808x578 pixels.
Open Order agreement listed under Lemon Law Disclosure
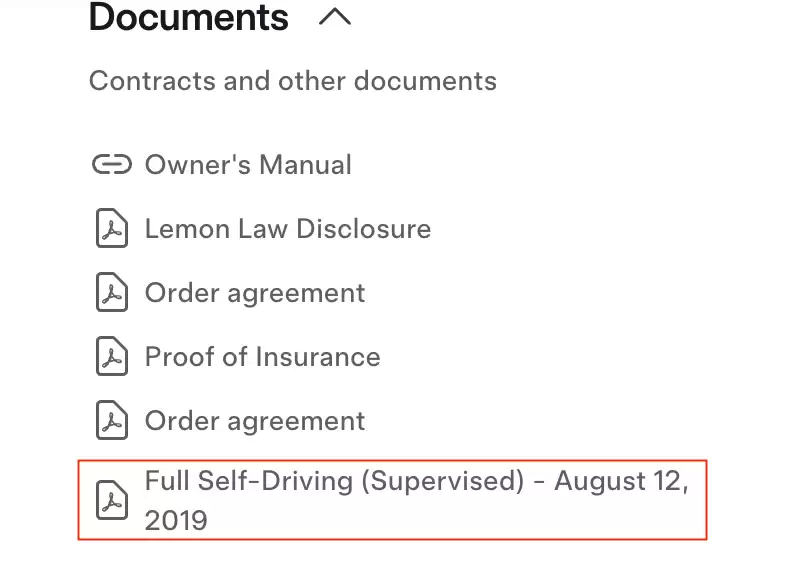tap(255, 294)
